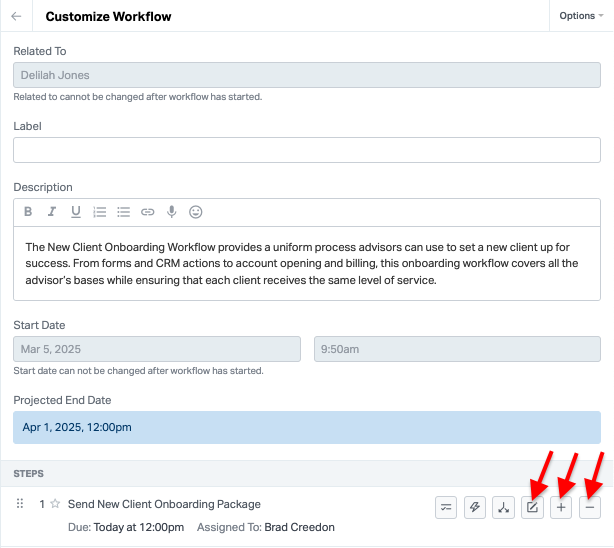Click the Projected End Date field

click(x=306, y=427)
